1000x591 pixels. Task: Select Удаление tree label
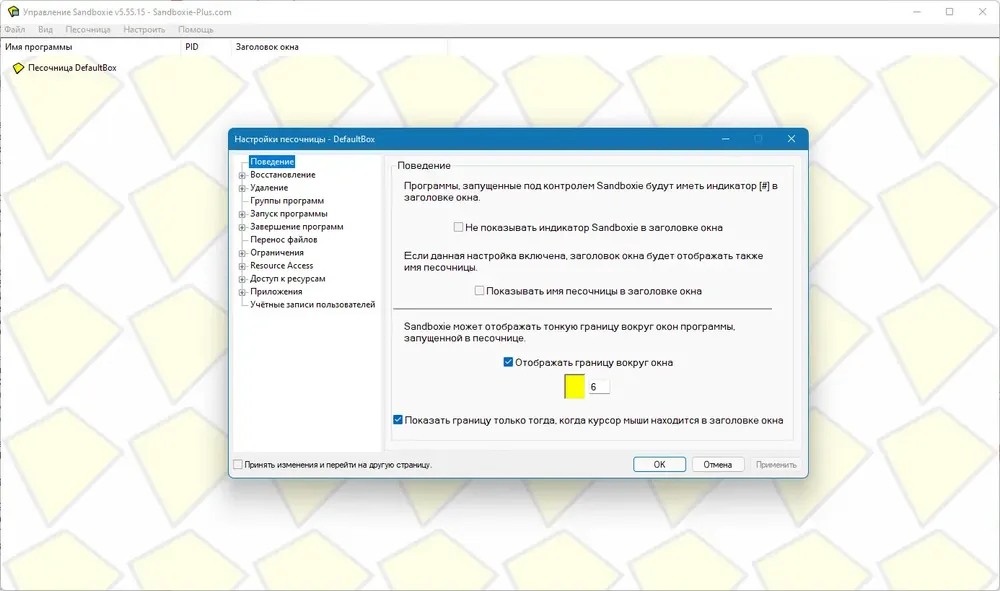coord(269,188)
